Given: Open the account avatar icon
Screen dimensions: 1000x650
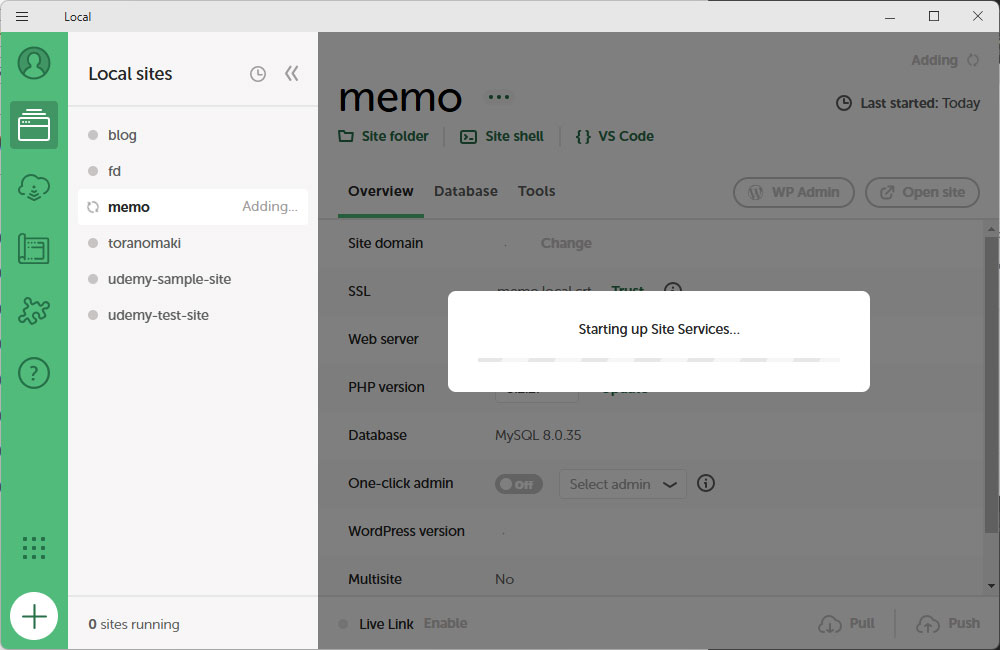Looking at the screenshot, I should point(34,63).
